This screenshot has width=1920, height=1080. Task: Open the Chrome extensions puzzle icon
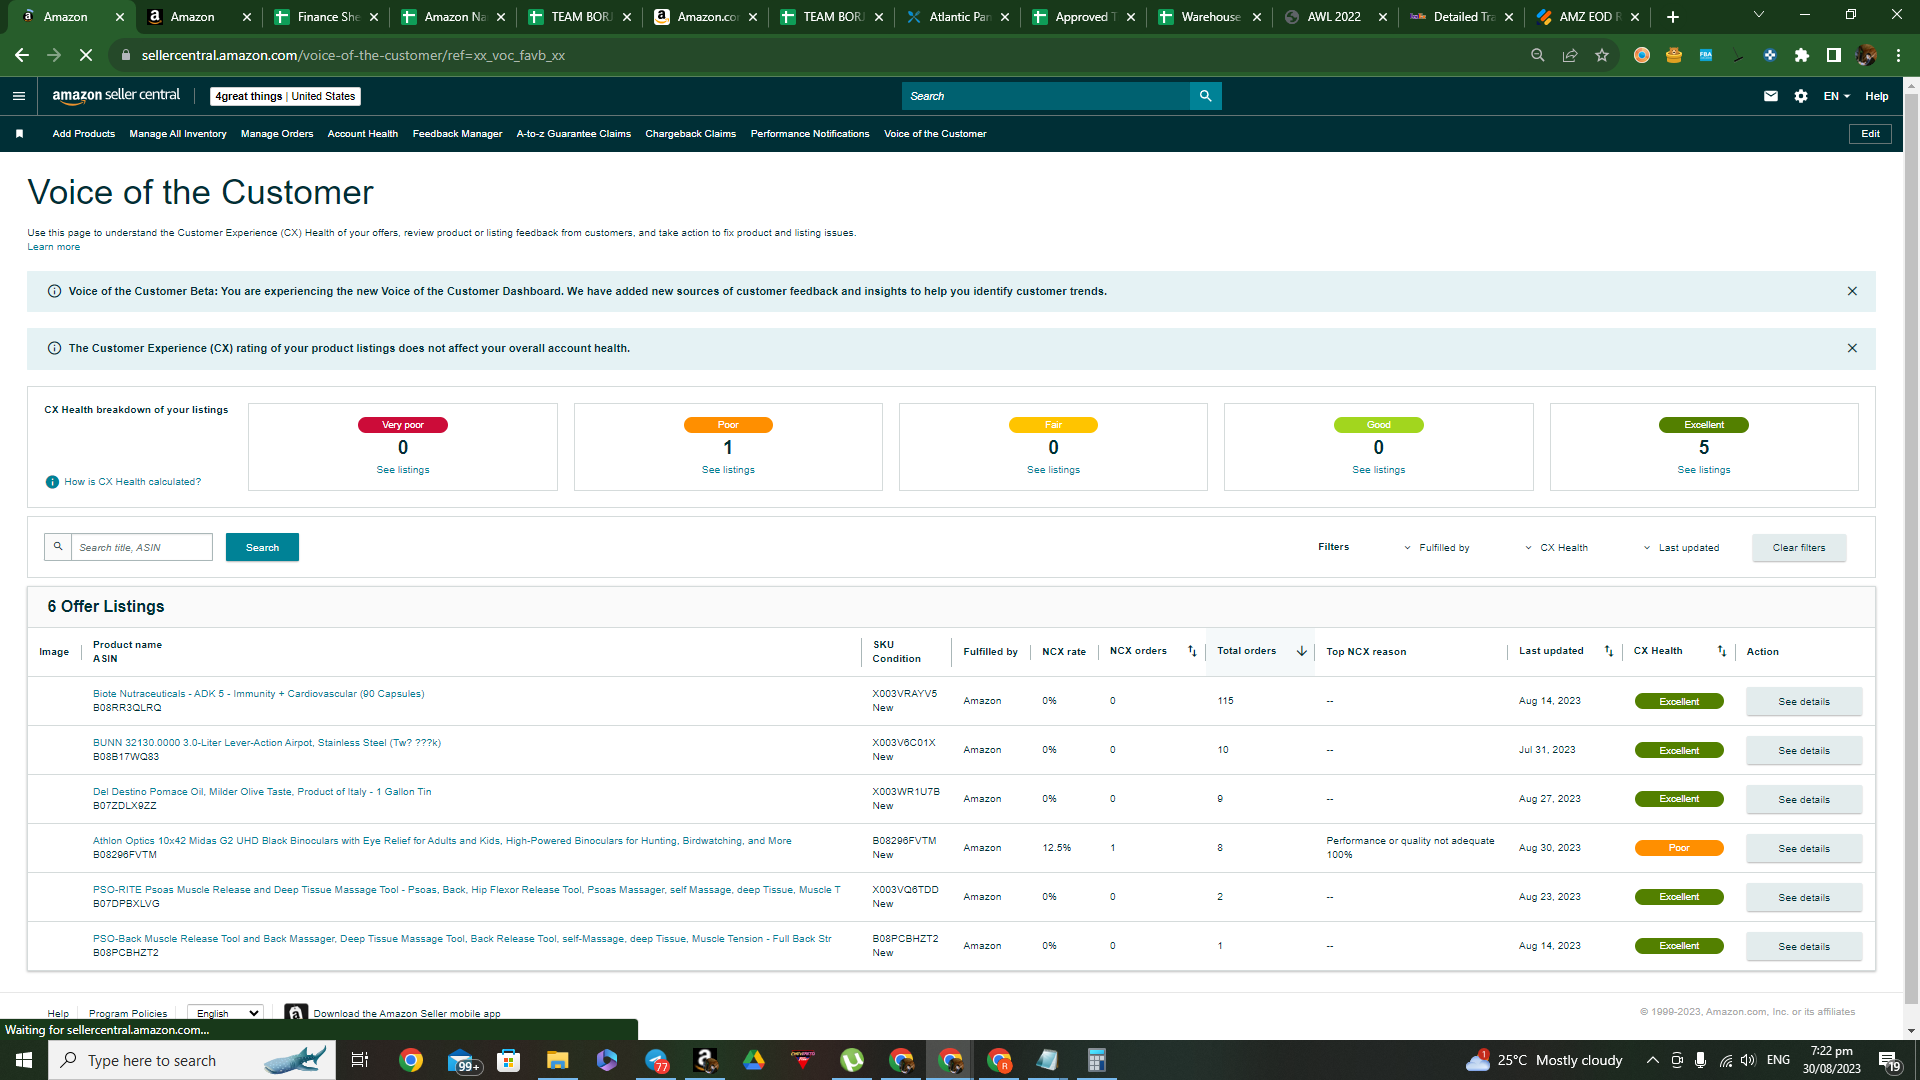pos(1802,55)
